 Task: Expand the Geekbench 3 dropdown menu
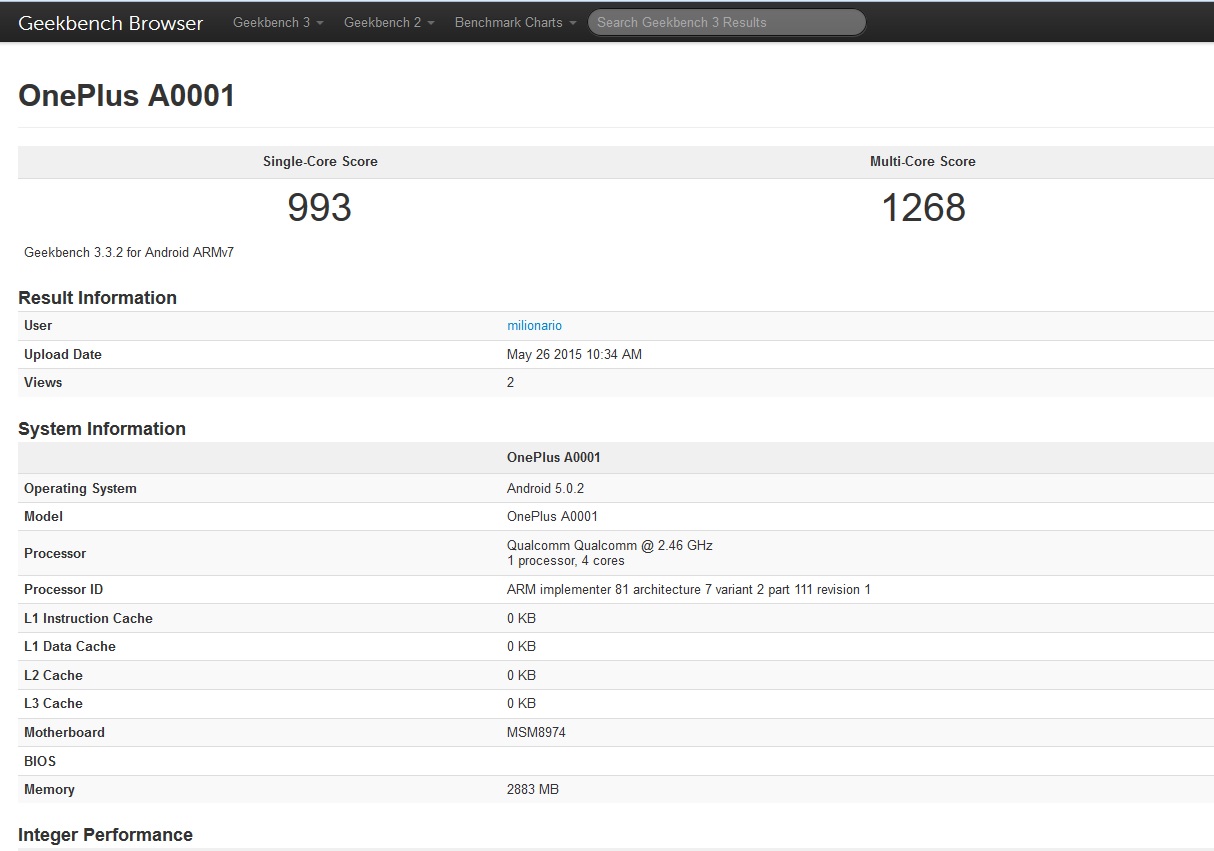(278, 22)
